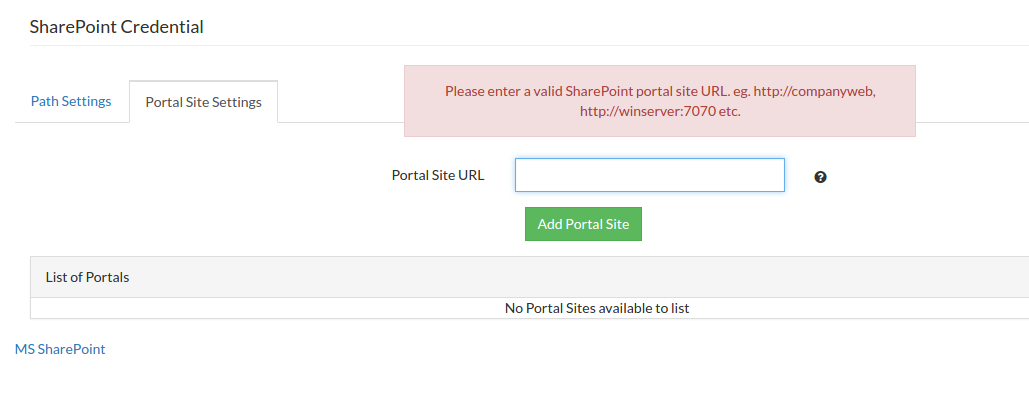Go back to Path Settings
Image resolution: width=1029 pixels, height=398 pixels.
click(71, 102)
